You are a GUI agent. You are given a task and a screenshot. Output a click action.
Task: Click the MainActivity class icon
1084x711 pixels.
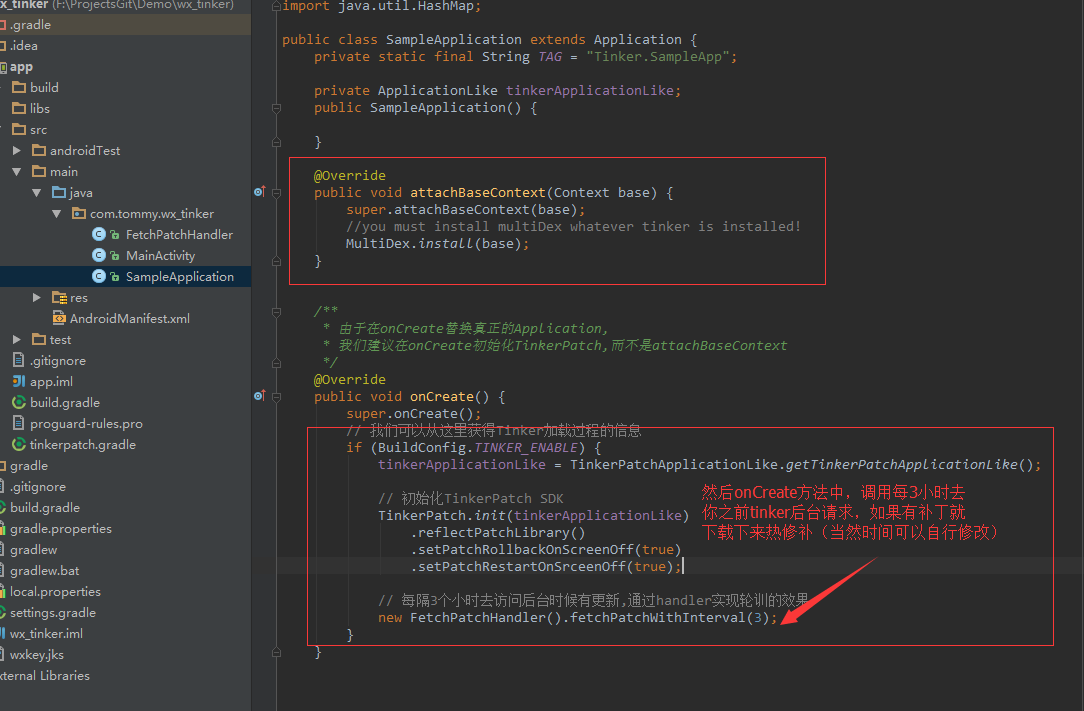coord(99,255)
